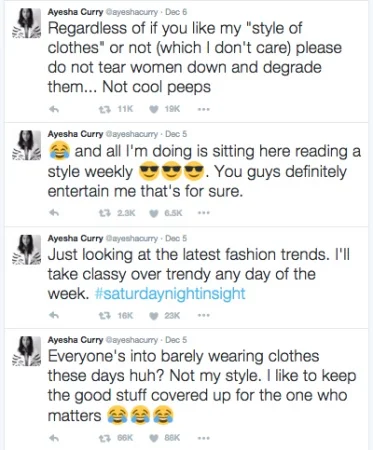This screenshot has height=450, width=373.
Task: Click the Ayesha Curry name on the first tweet
Action: point(75,12)
